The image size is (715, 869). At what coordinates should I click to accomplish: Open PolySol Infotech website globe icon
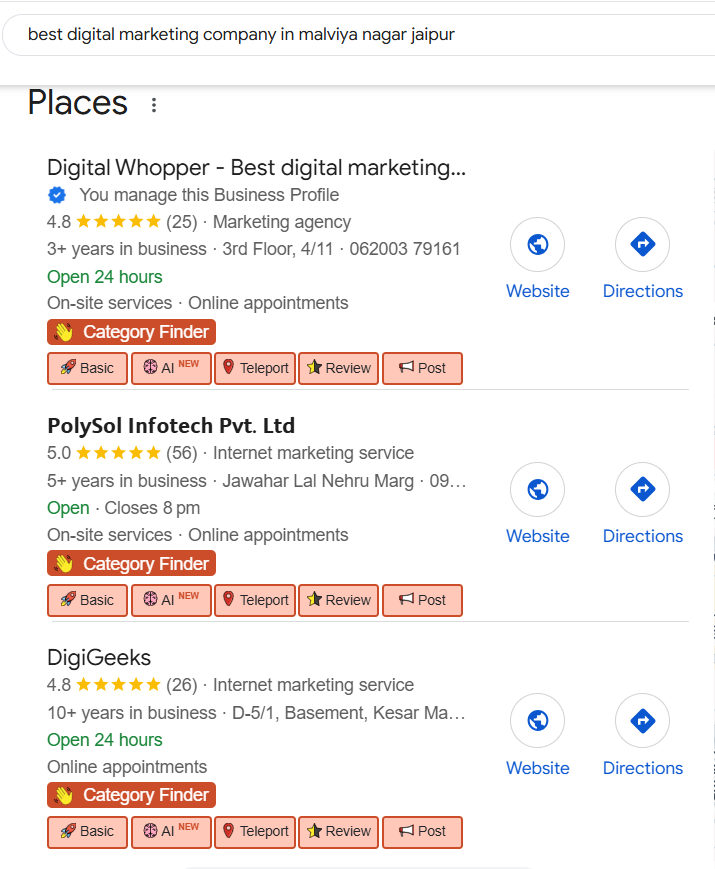click(x=537, y=490)
